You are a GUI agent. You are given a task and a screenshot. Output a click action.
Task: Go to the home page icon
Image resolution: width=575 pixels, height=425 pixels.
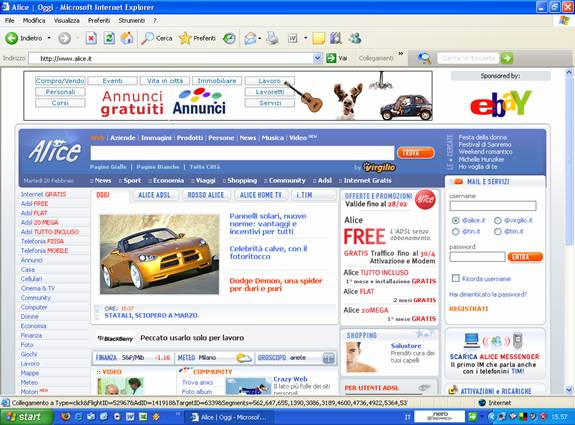coord(127,38)
